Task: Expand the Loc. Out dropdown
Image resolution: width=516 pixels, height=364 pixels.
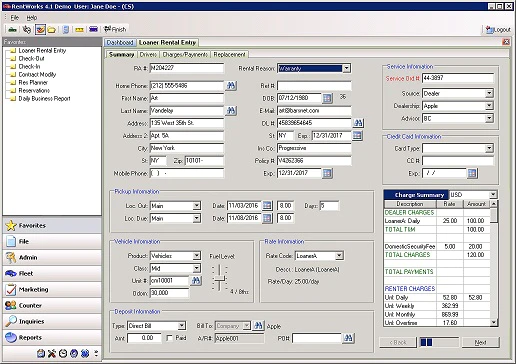Action: click(197, 206)
